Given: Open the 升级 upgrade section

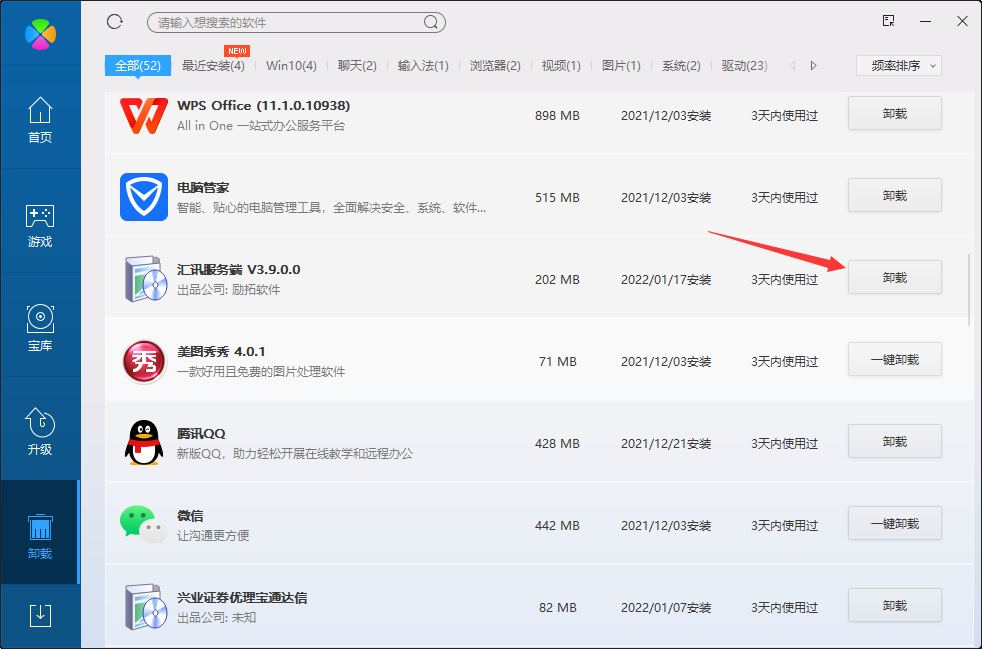Looking at the screenshot, I should 40,432.
